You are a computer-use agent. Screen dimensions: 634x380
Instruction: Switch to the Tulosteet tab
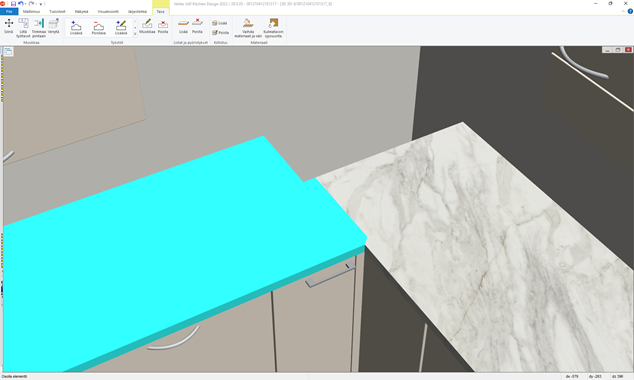pyautogui.click(x=57, y=11)
